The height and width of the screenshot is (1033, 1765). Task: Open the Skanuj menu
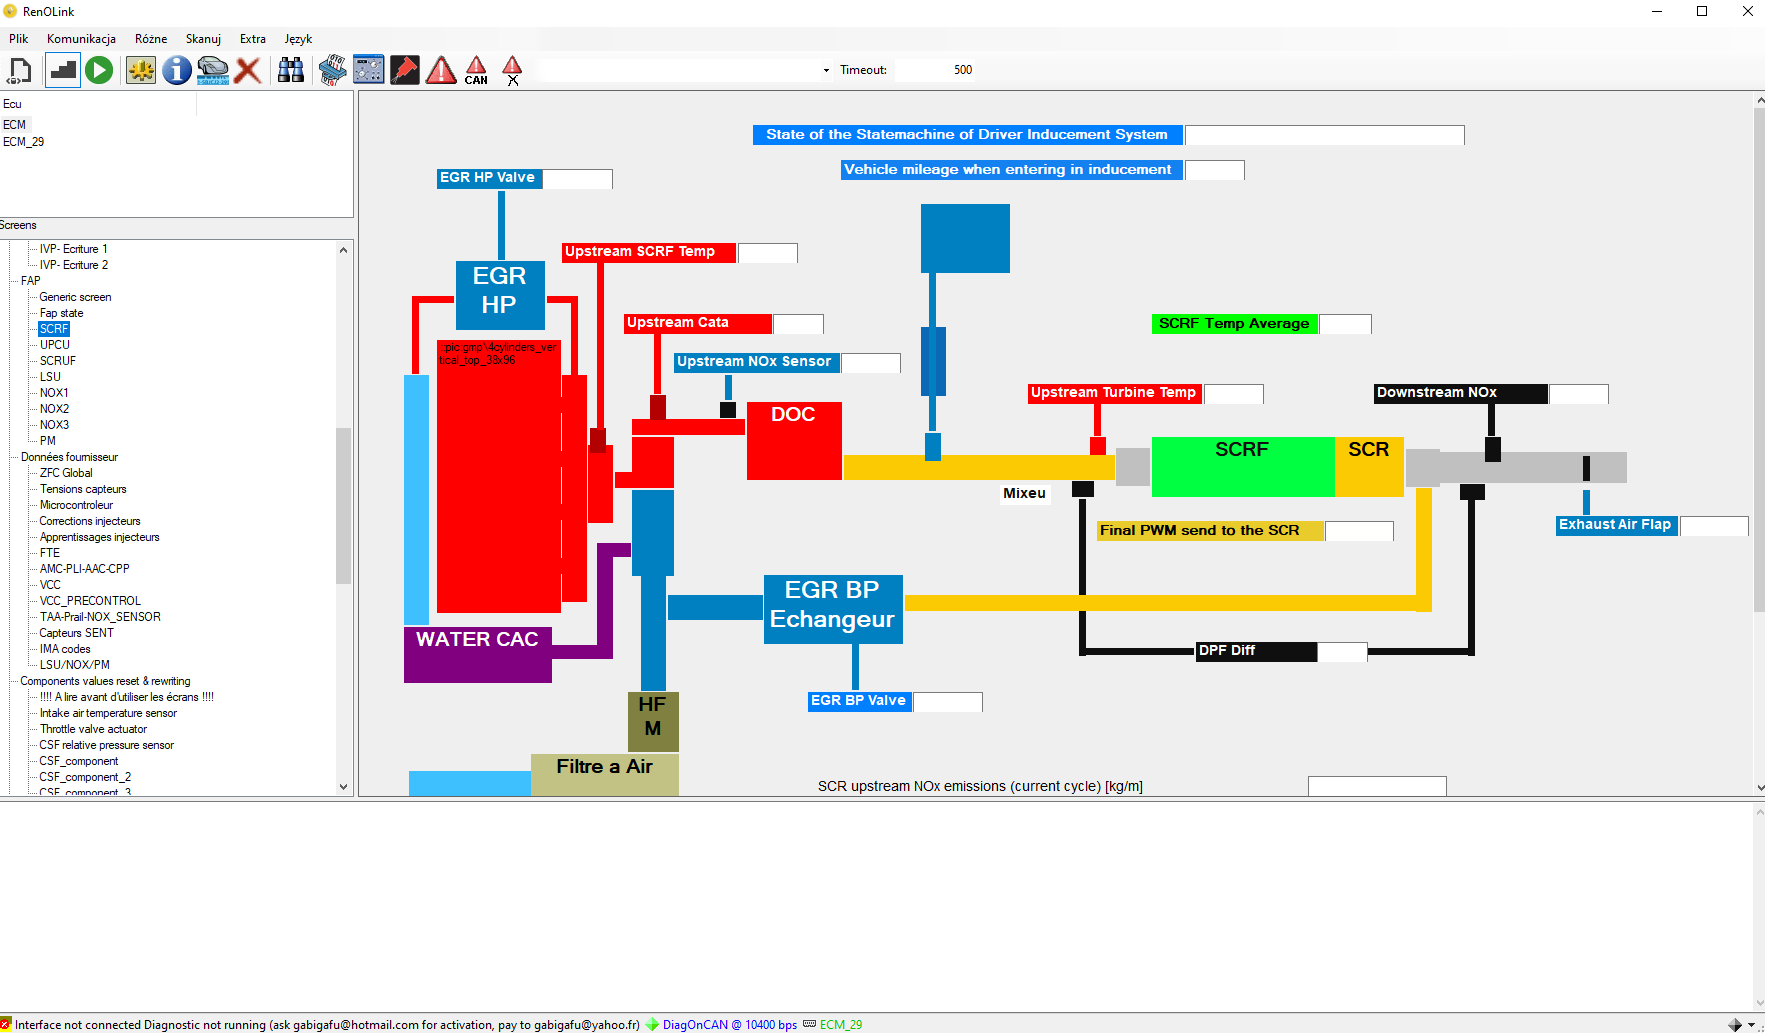pyautogui.click(x=203, y=39)
